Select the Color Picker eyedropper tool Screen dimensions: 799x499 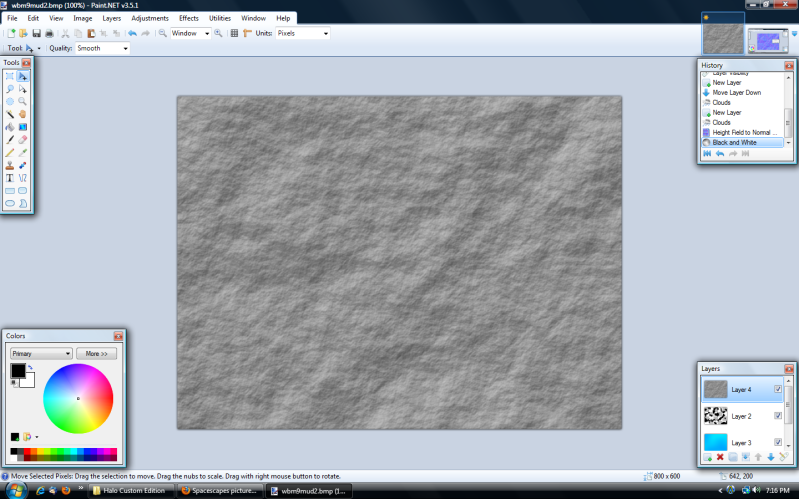22,152
